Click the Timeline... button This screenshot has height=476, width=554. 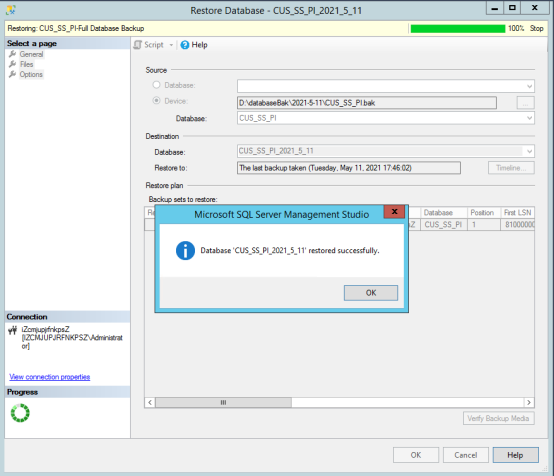click(x=511, y=168)
